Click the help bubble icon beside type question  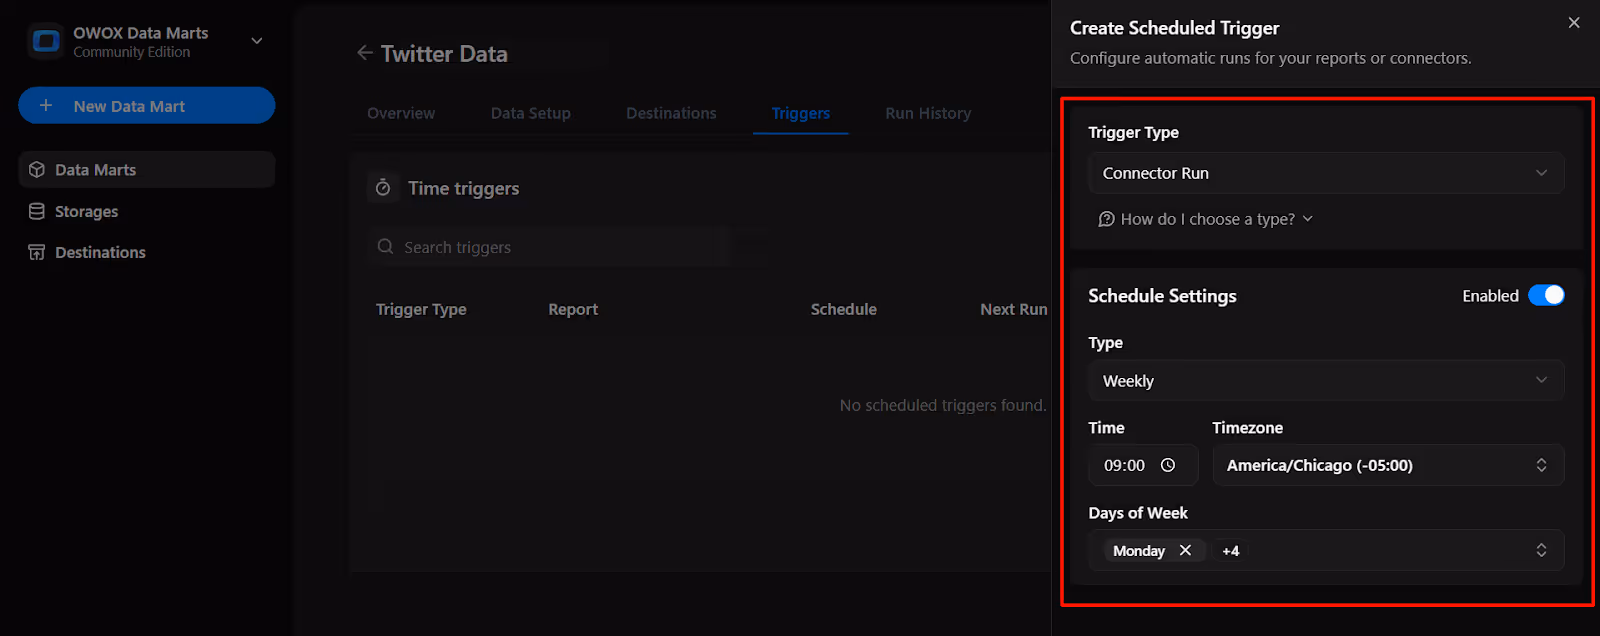coord(1106,219)
